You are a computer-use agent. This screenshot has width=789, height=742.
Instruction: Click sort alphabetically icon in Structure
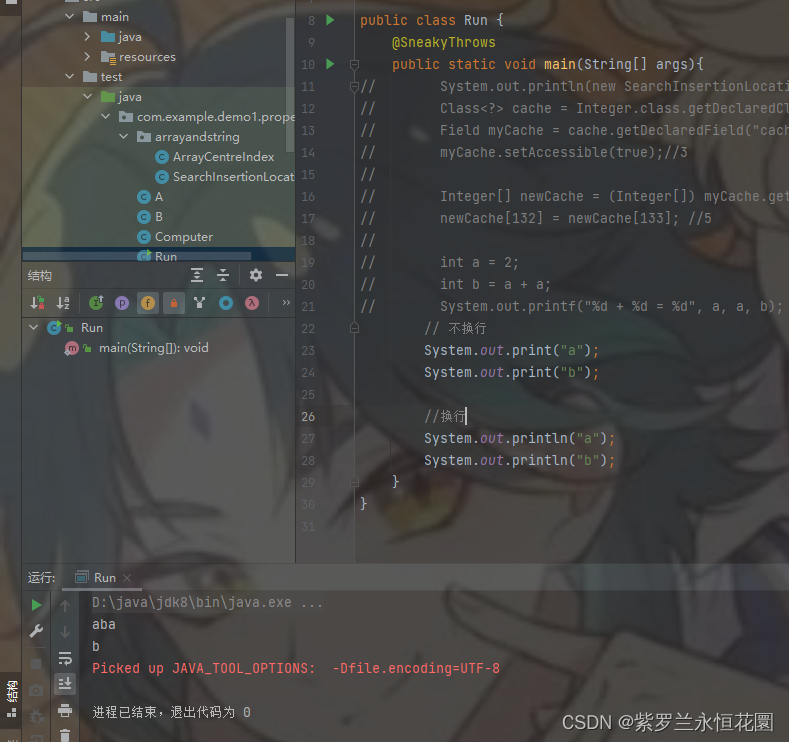coord(63,303)
